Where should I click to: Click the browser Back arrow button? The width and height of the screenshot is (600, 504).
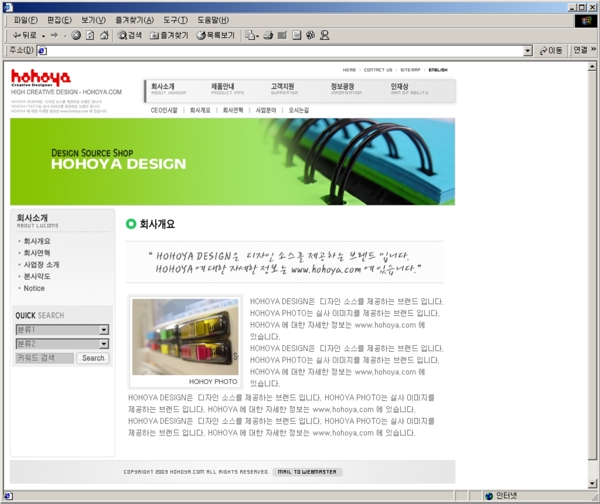pyautogui.click(x=24, y=36)
